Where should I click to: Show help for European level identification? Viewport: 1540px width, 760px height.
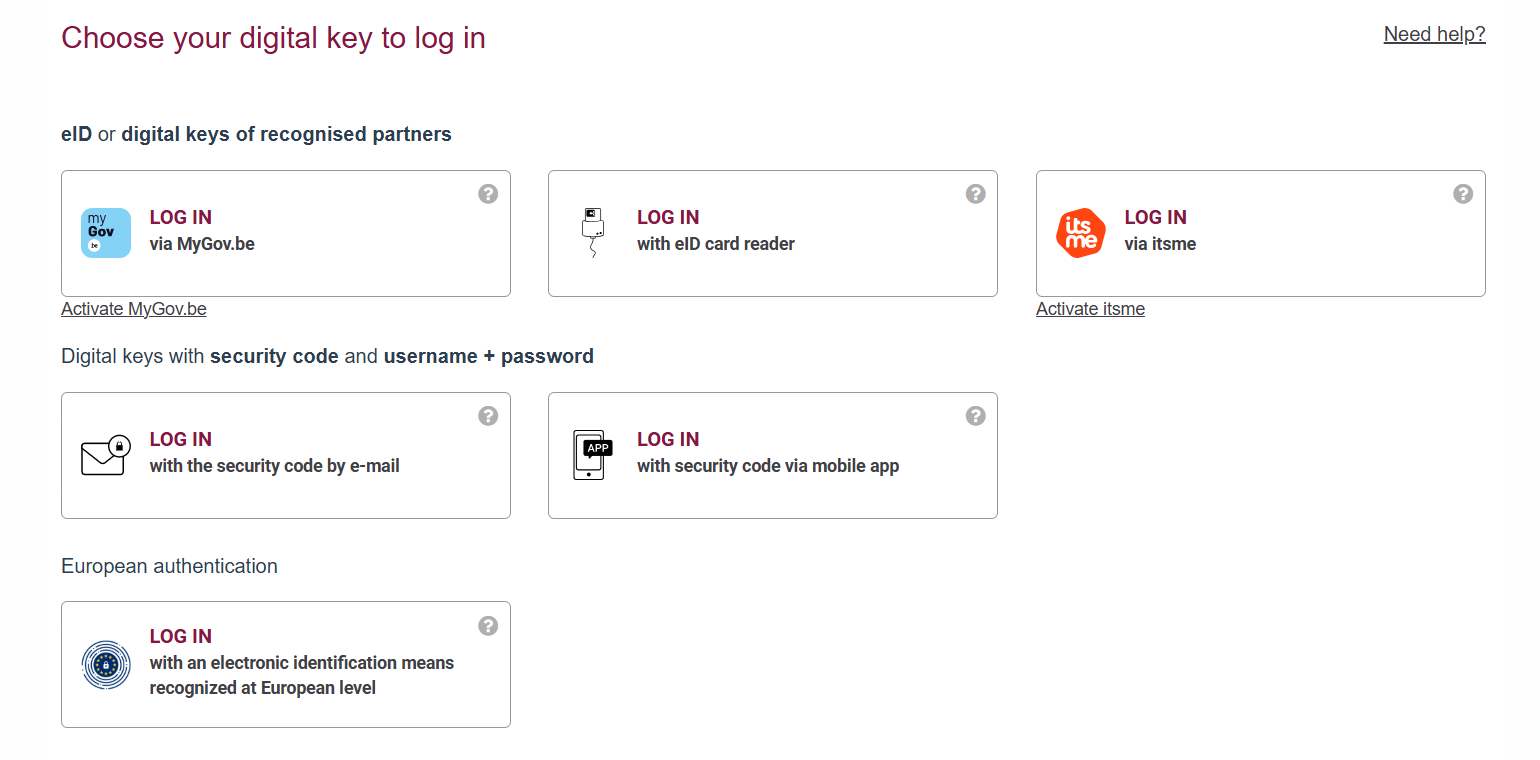pyautogui.click(x=488, y=626)
